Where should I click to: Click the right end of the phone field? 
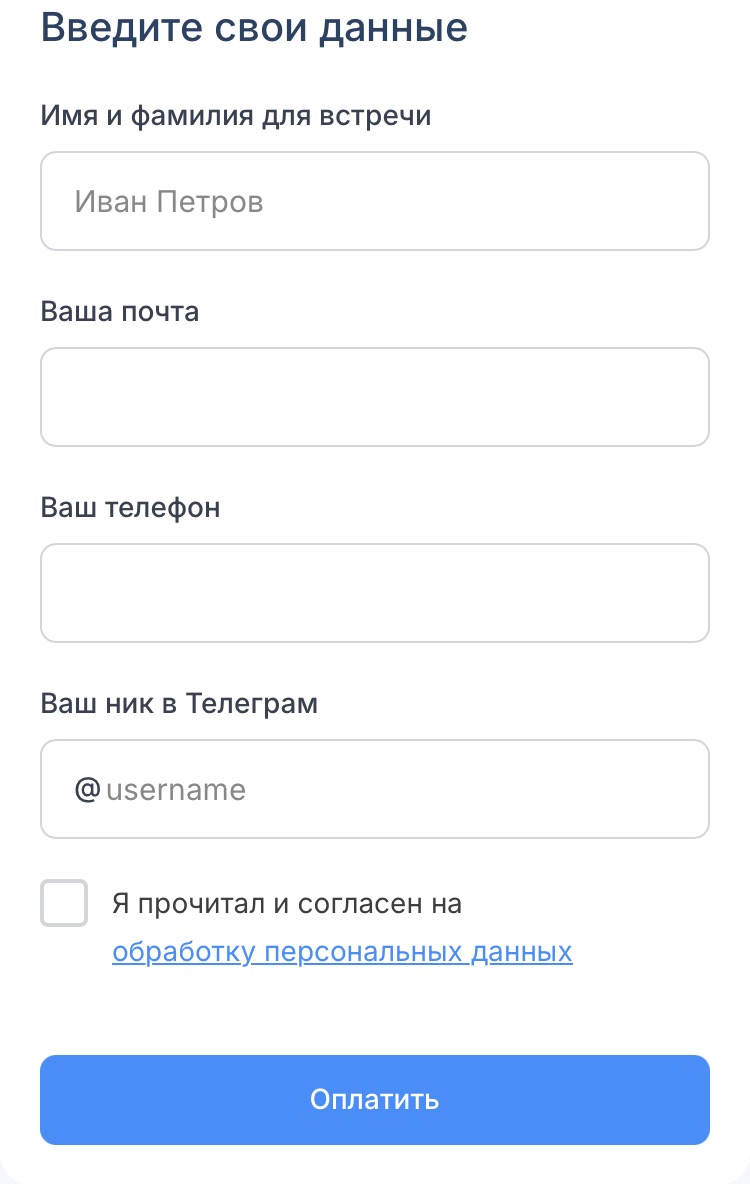point(680,593)
